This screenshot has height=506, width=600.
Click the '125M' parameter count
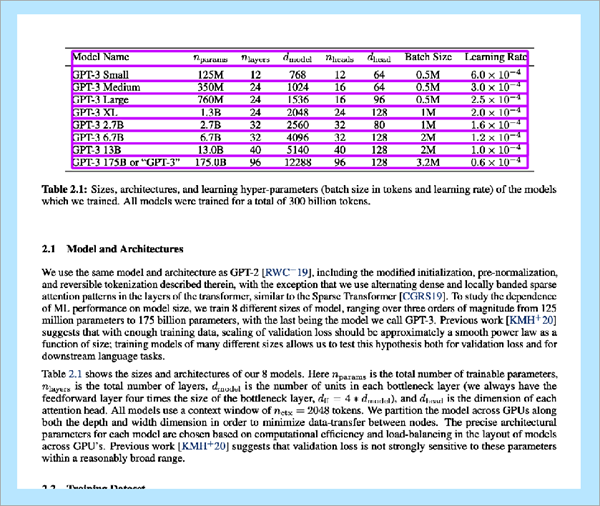click(x=210, y=75)
